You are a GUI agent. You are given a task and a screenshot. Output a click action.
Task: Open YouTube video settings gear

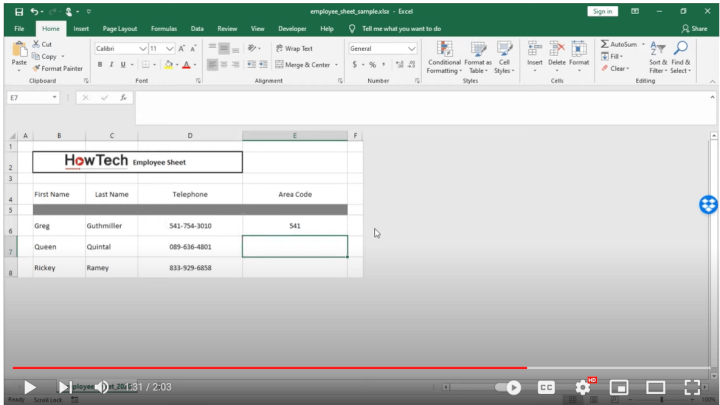[x=583, y=387]
